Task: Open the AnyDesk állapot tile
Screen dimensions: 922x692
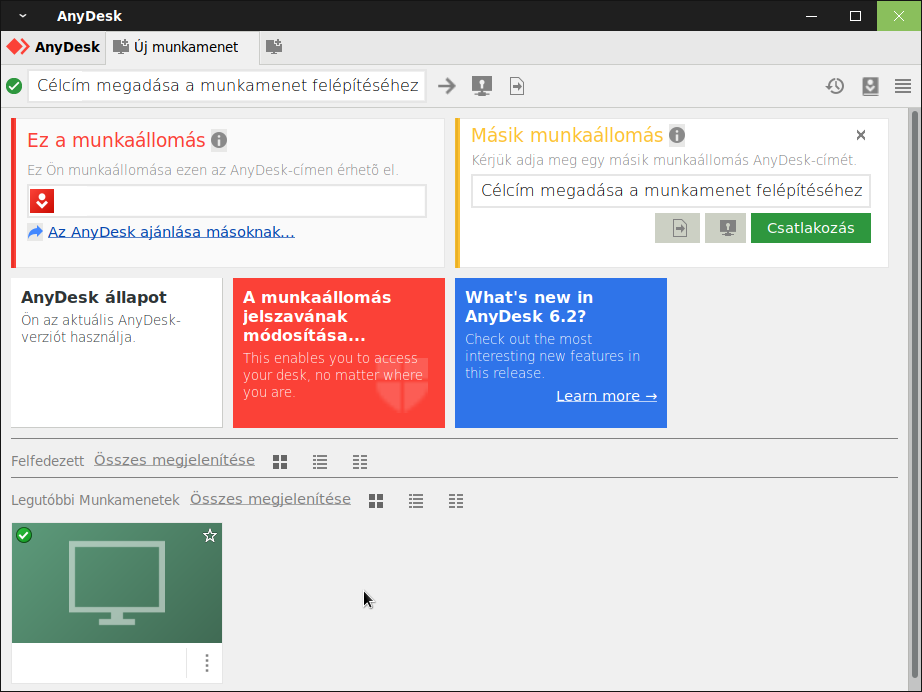Action: click(x=116, y=353)
